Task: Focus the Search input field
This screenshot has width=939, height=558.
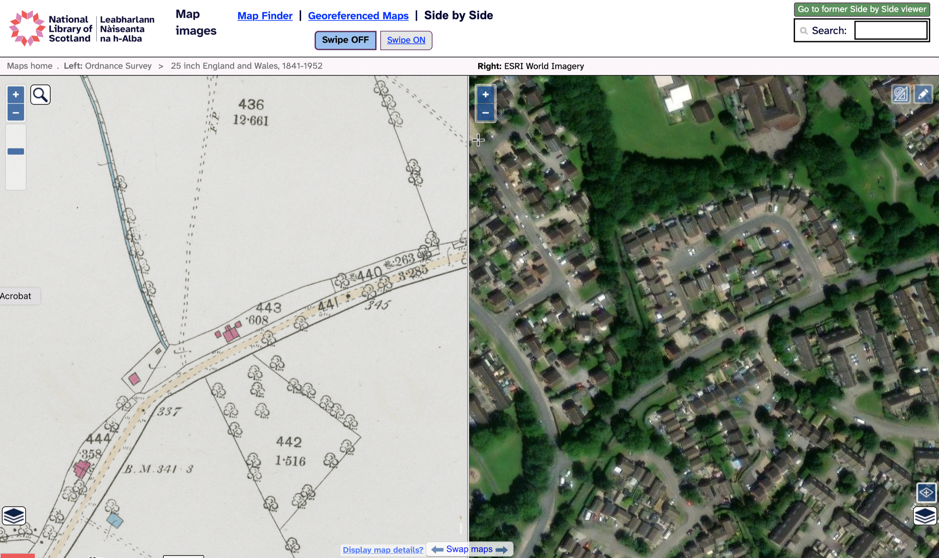Action: [891, 30]
